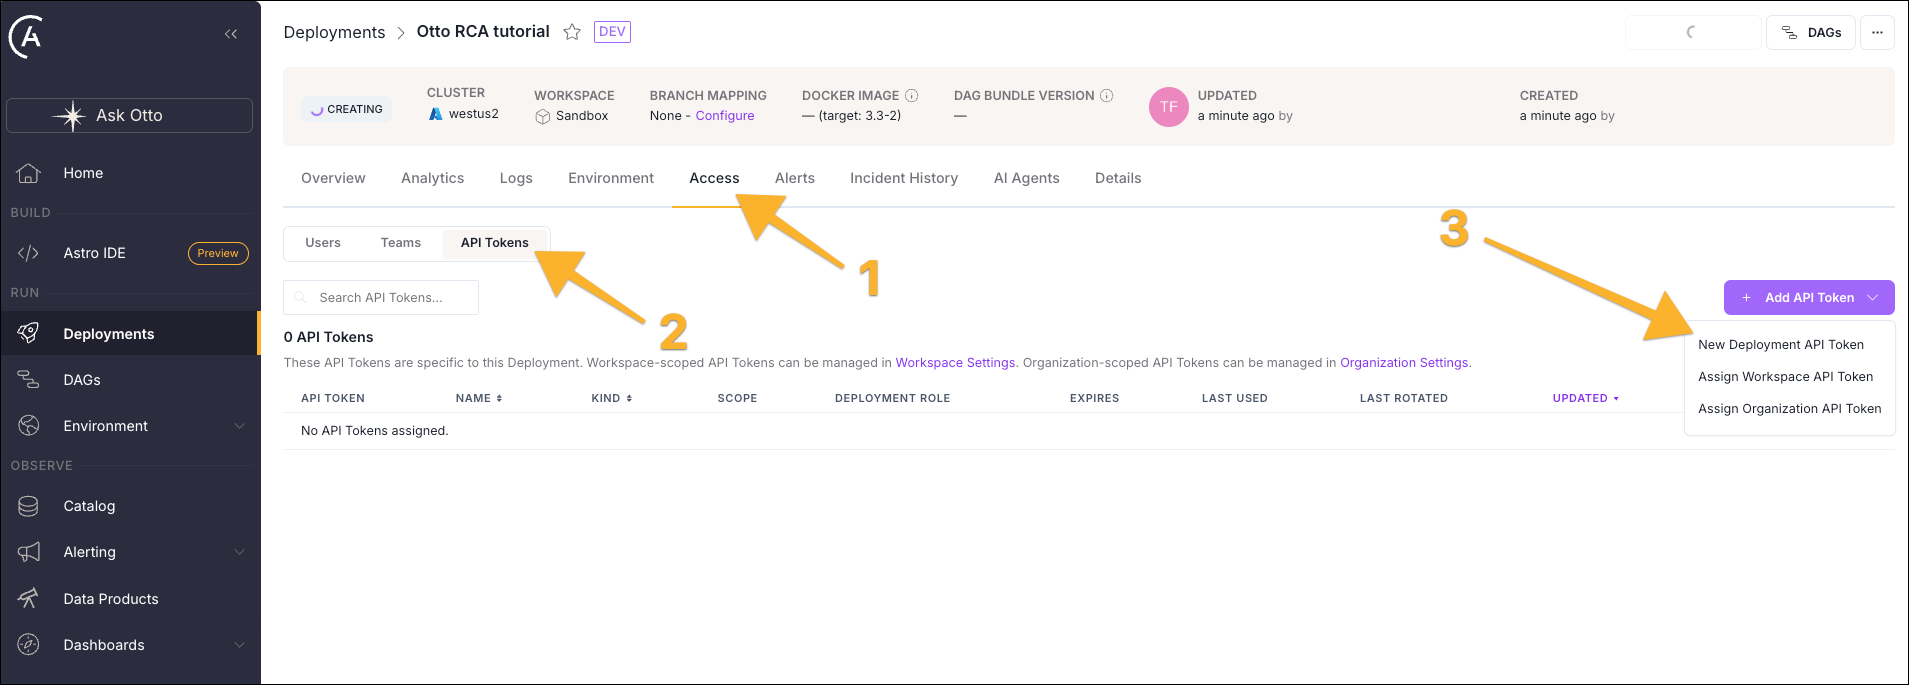Image resolution: width=1909 pixels, height=685 pixels.
Task: Open the Incident History tab
Action: [904, 178]
